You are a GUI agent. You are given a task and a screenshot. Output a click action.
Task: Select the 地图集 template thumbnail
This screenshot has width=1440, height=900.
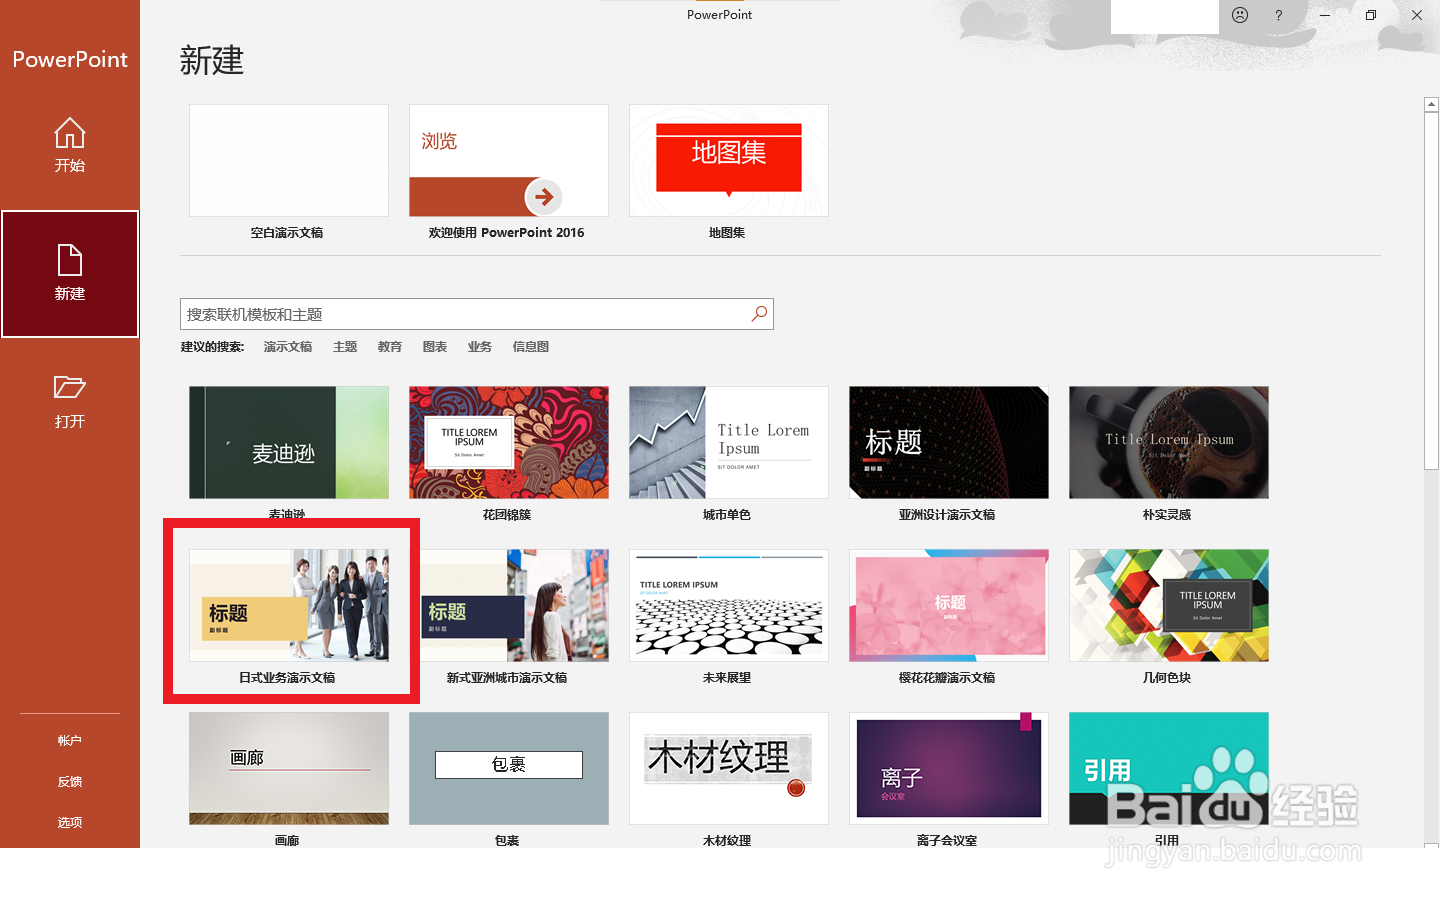(729, 160)
